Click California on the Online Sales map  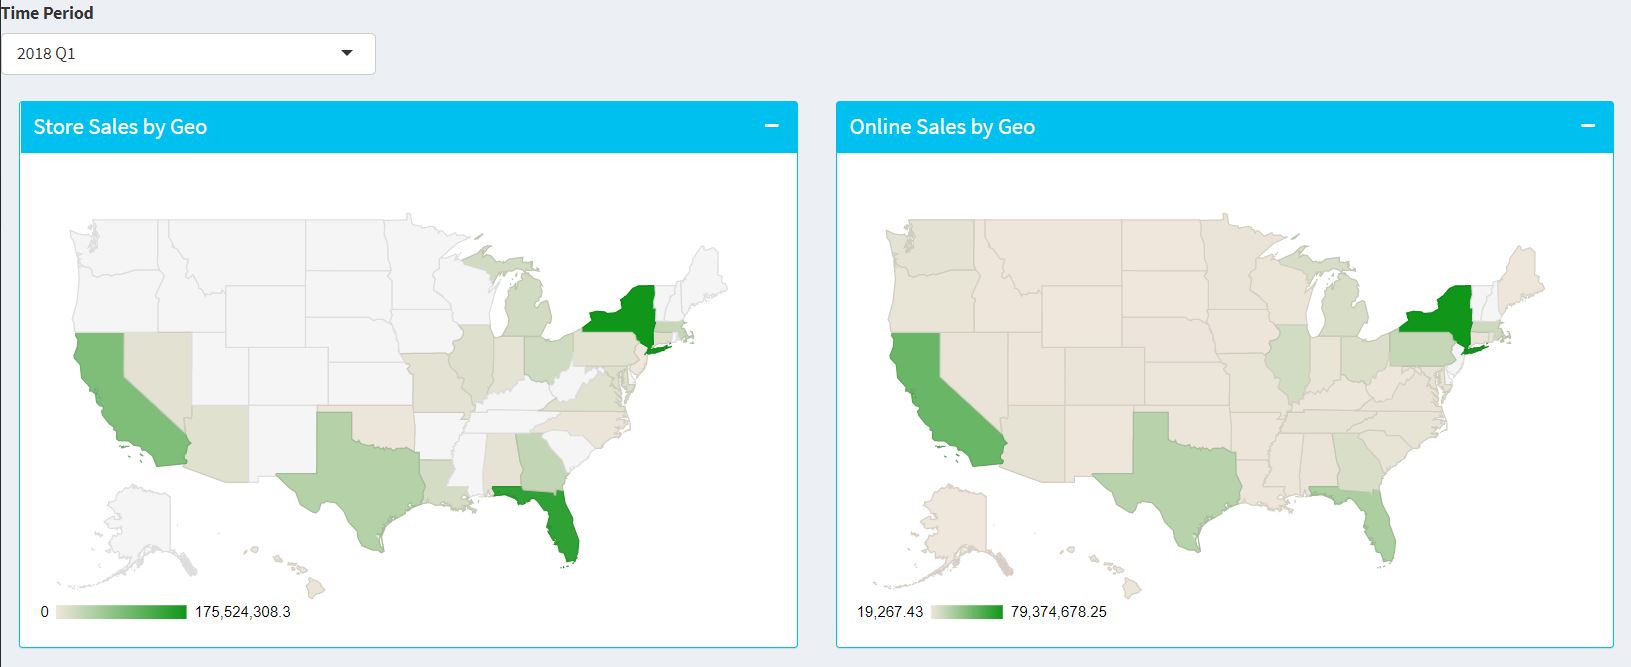click(x=941, y=400)
